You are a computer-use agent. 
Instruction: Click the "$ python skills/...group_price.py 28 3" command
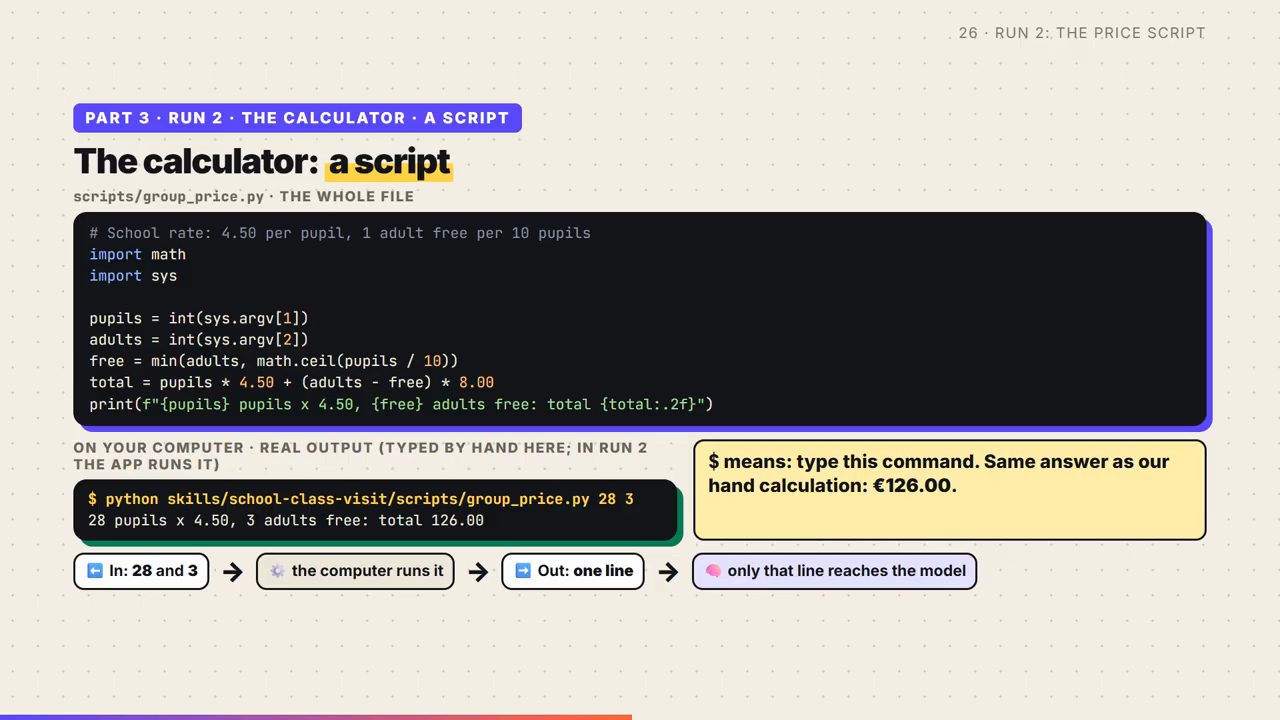tap(361, 499)
